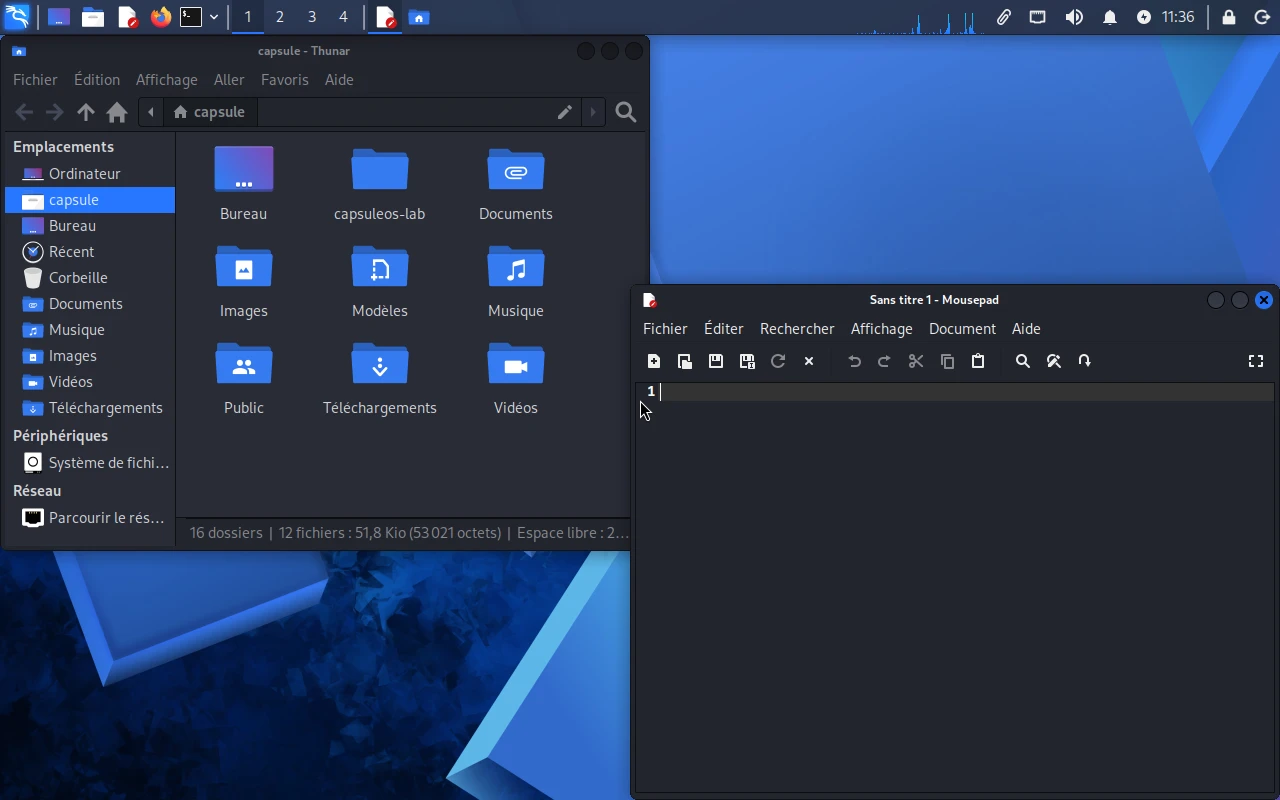This screenshot has width=1280, height=800.
Task: Click the copy icon in Mousepad toolbar
Action: pyautogui.click(x=947, y=361)
